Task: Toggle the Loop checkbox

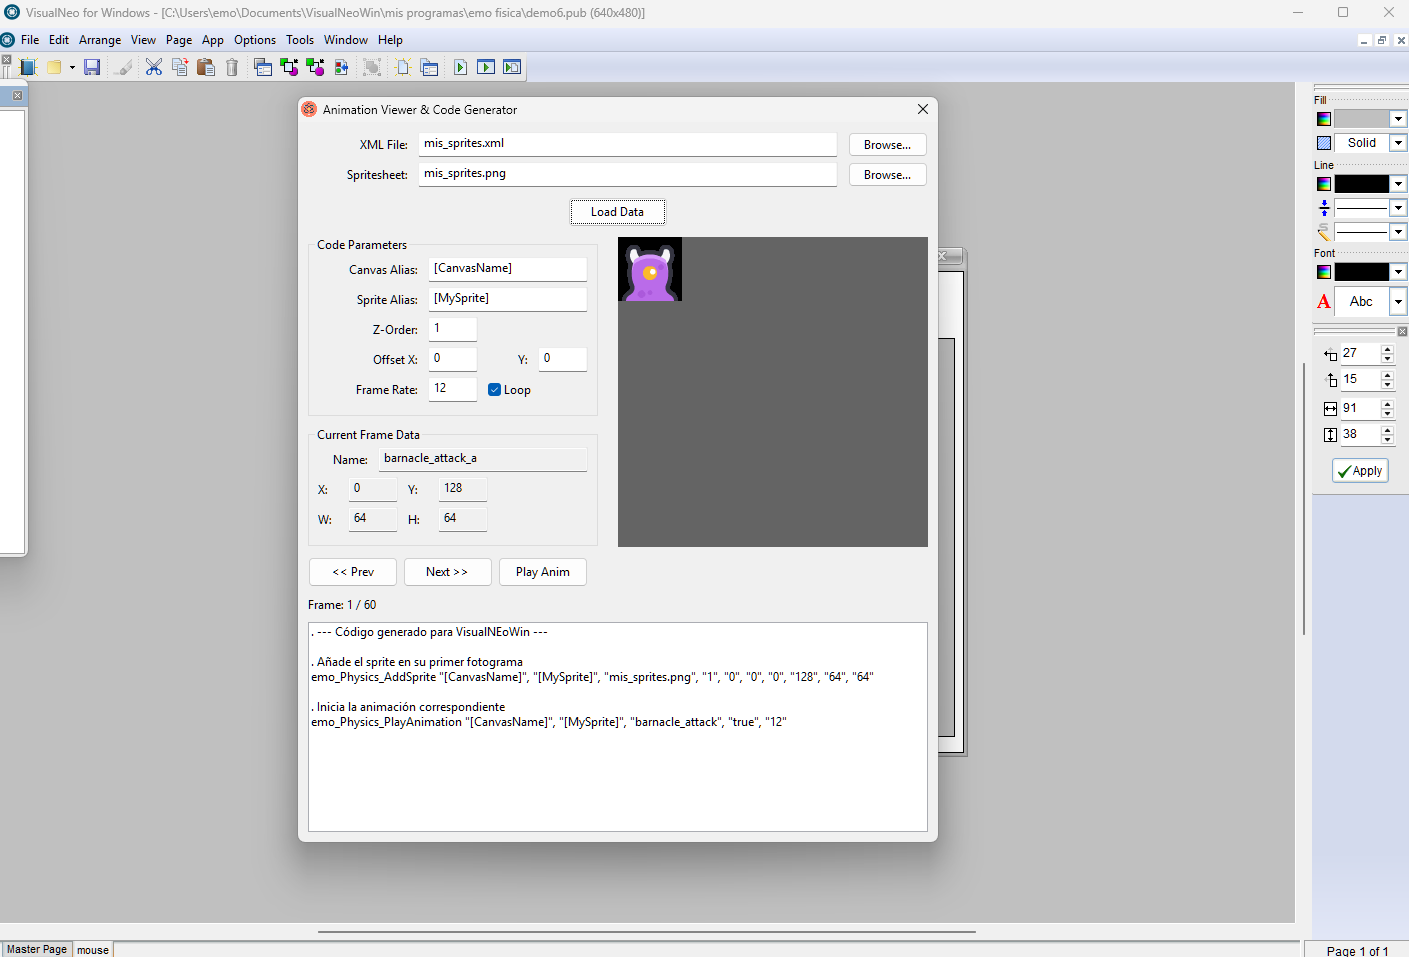Action: click(494, 390)
